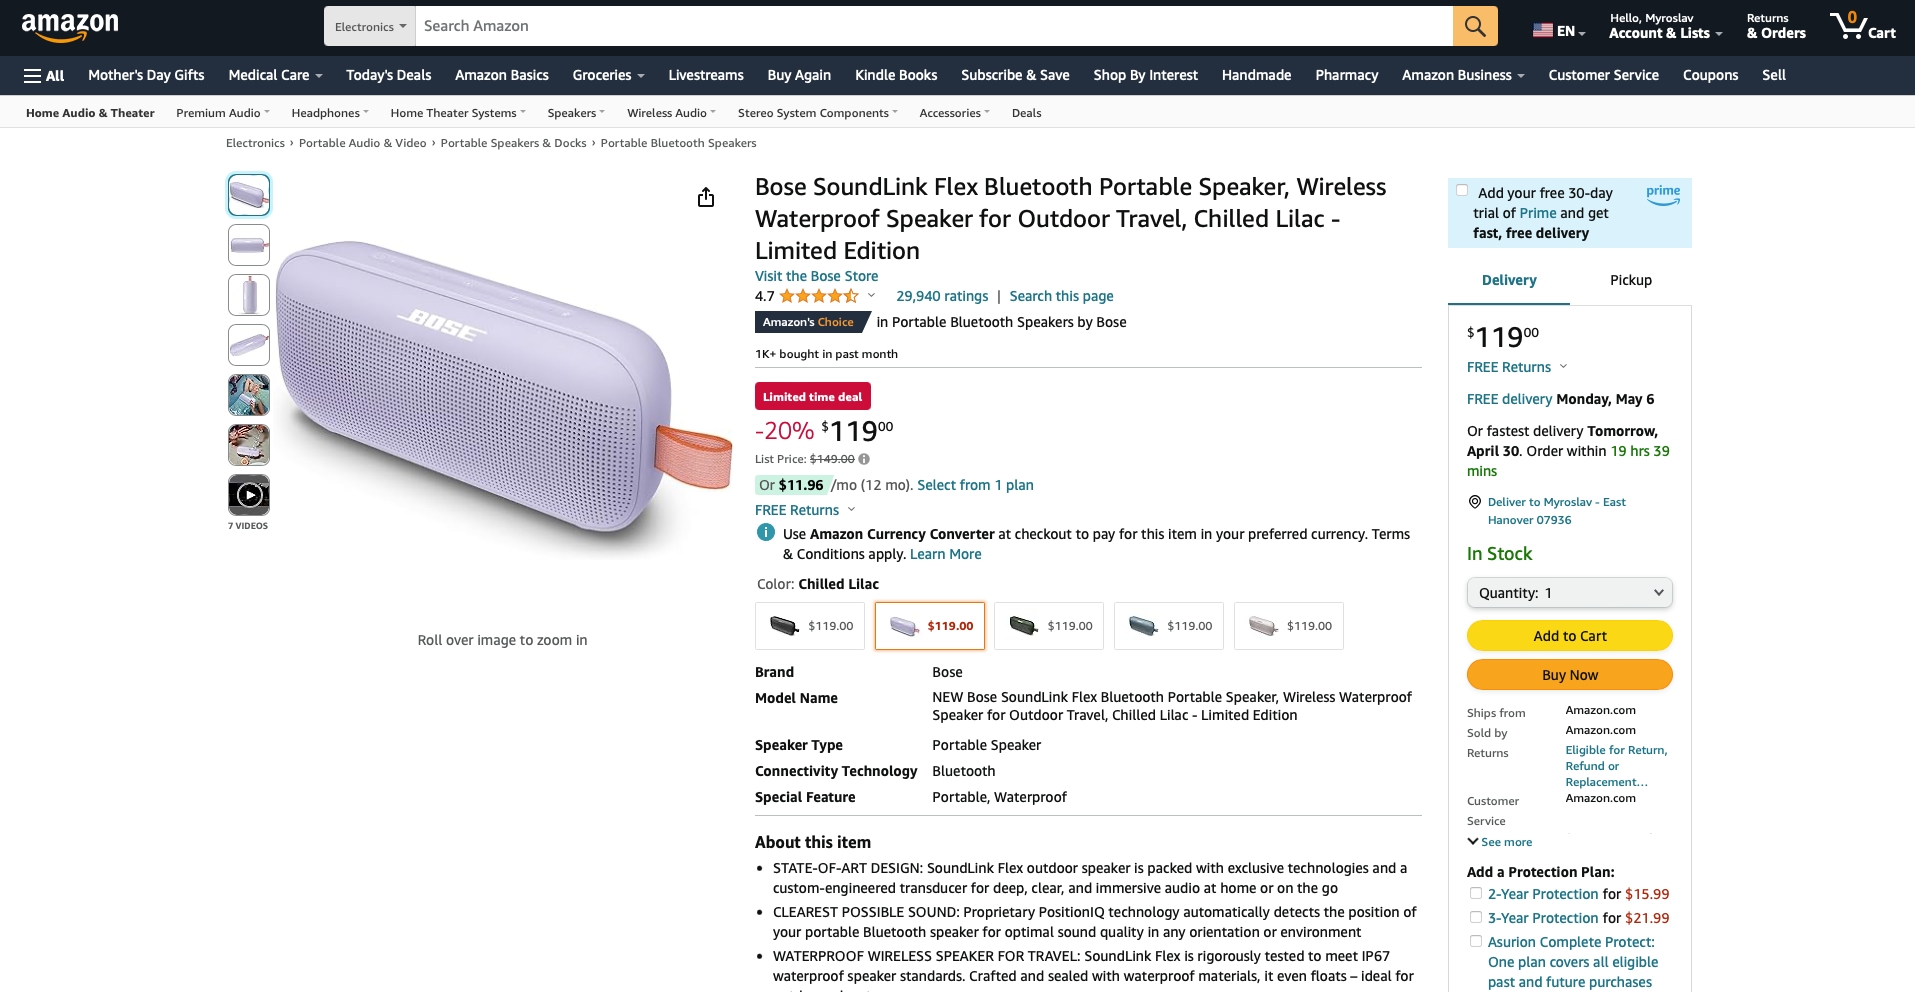Open Today's Deals in navigation bar
The height and width of the screenshot is (992, 1915).
click(x=388, y=75)
